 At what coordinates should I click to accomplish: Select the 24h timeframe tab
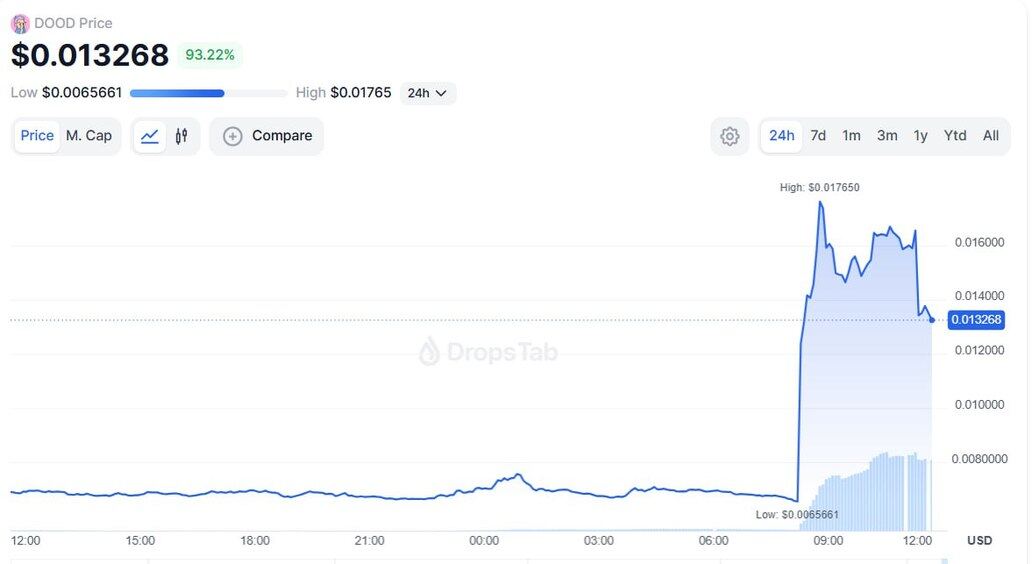[x=782, y=136]
